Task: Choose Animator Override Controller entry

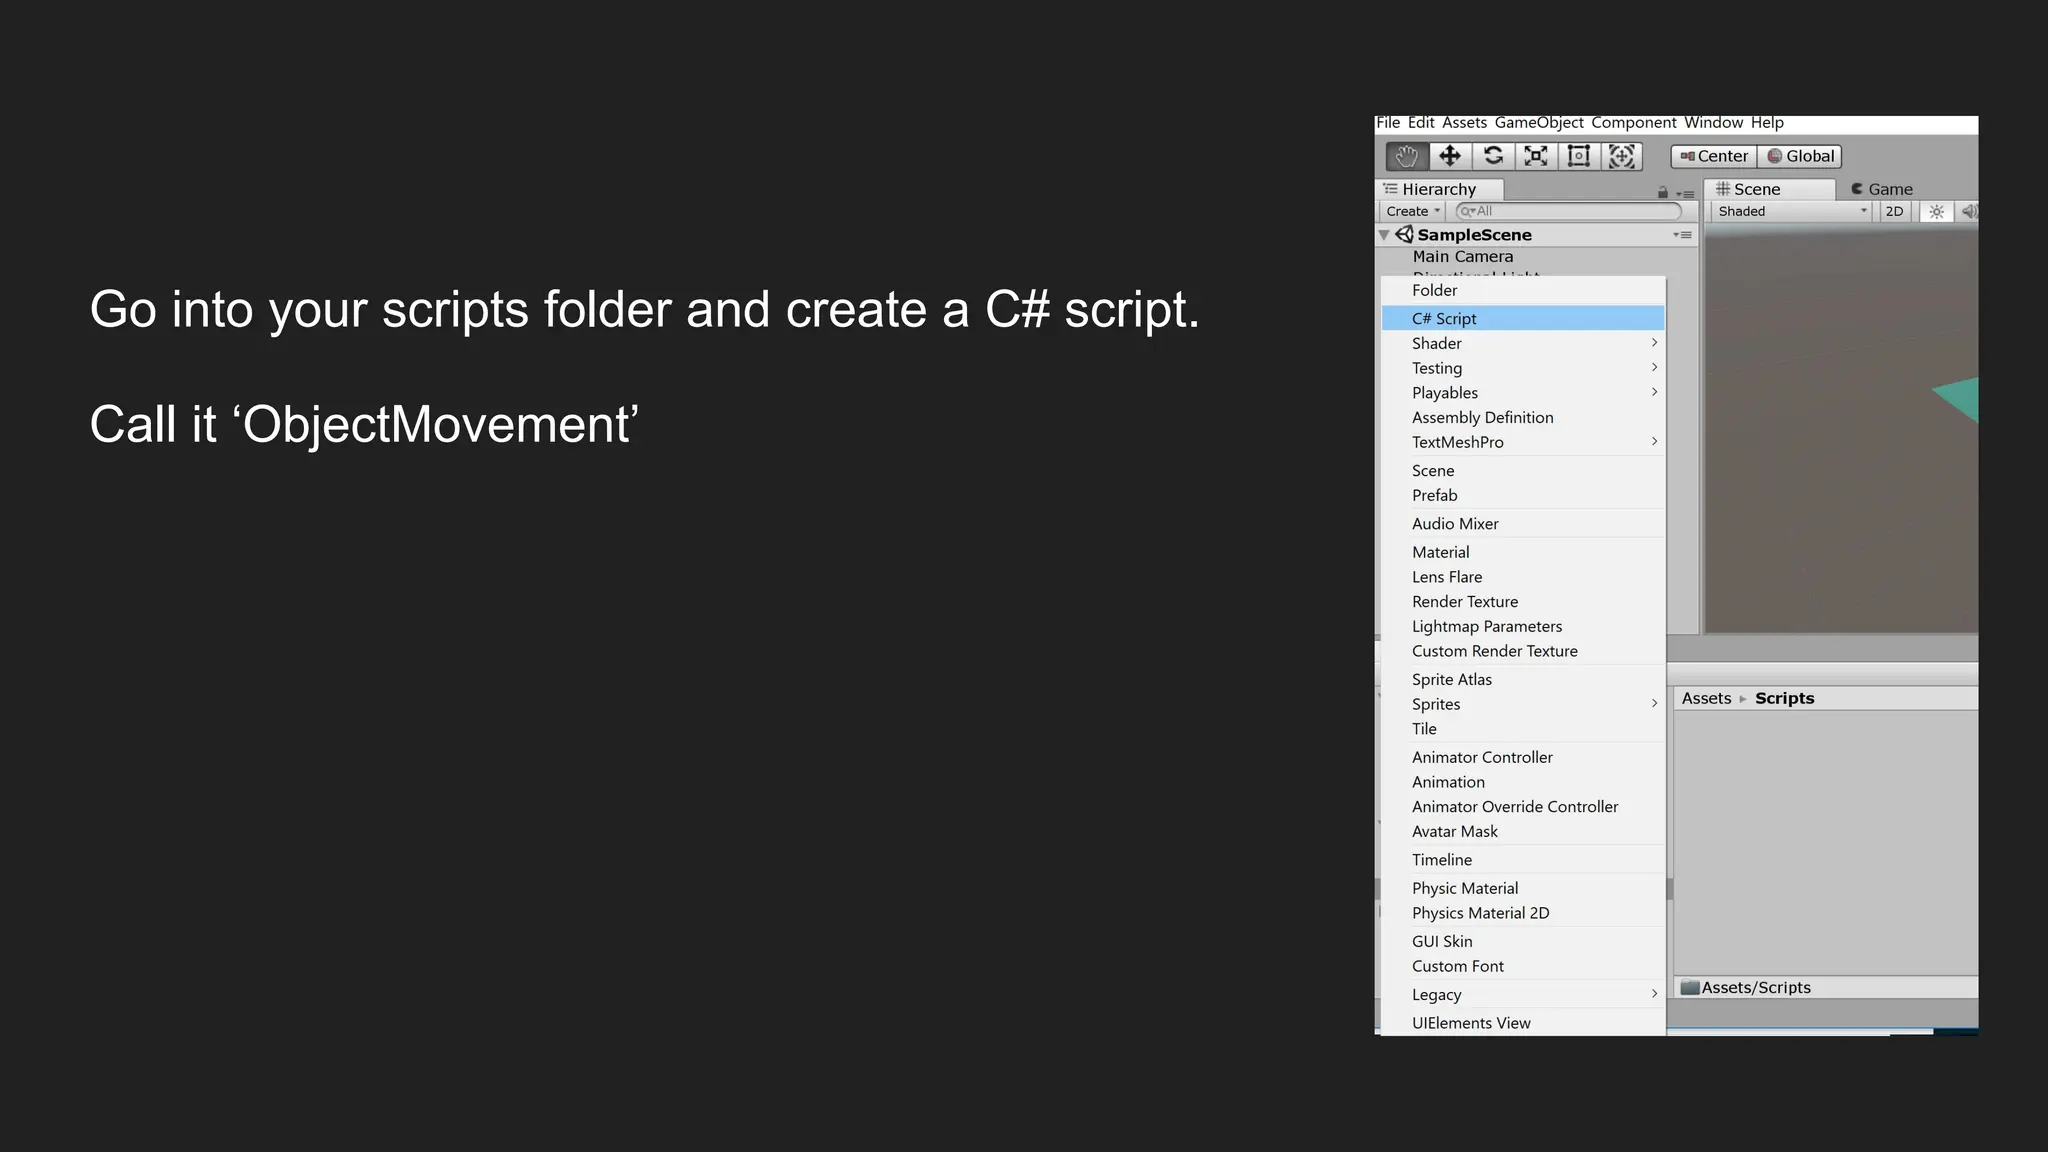Action: pyautogui.click(x=1523, y=807)
